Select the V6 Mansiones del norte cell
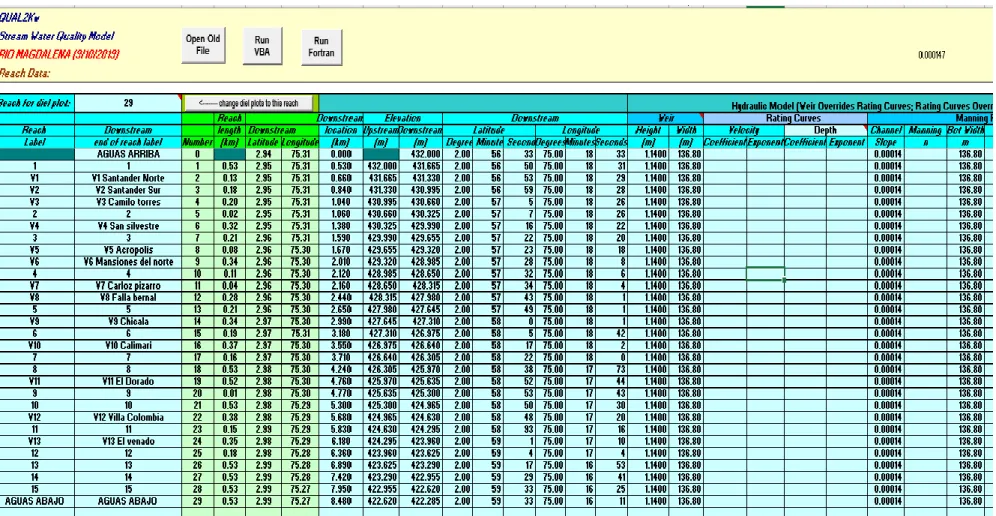 128,262
